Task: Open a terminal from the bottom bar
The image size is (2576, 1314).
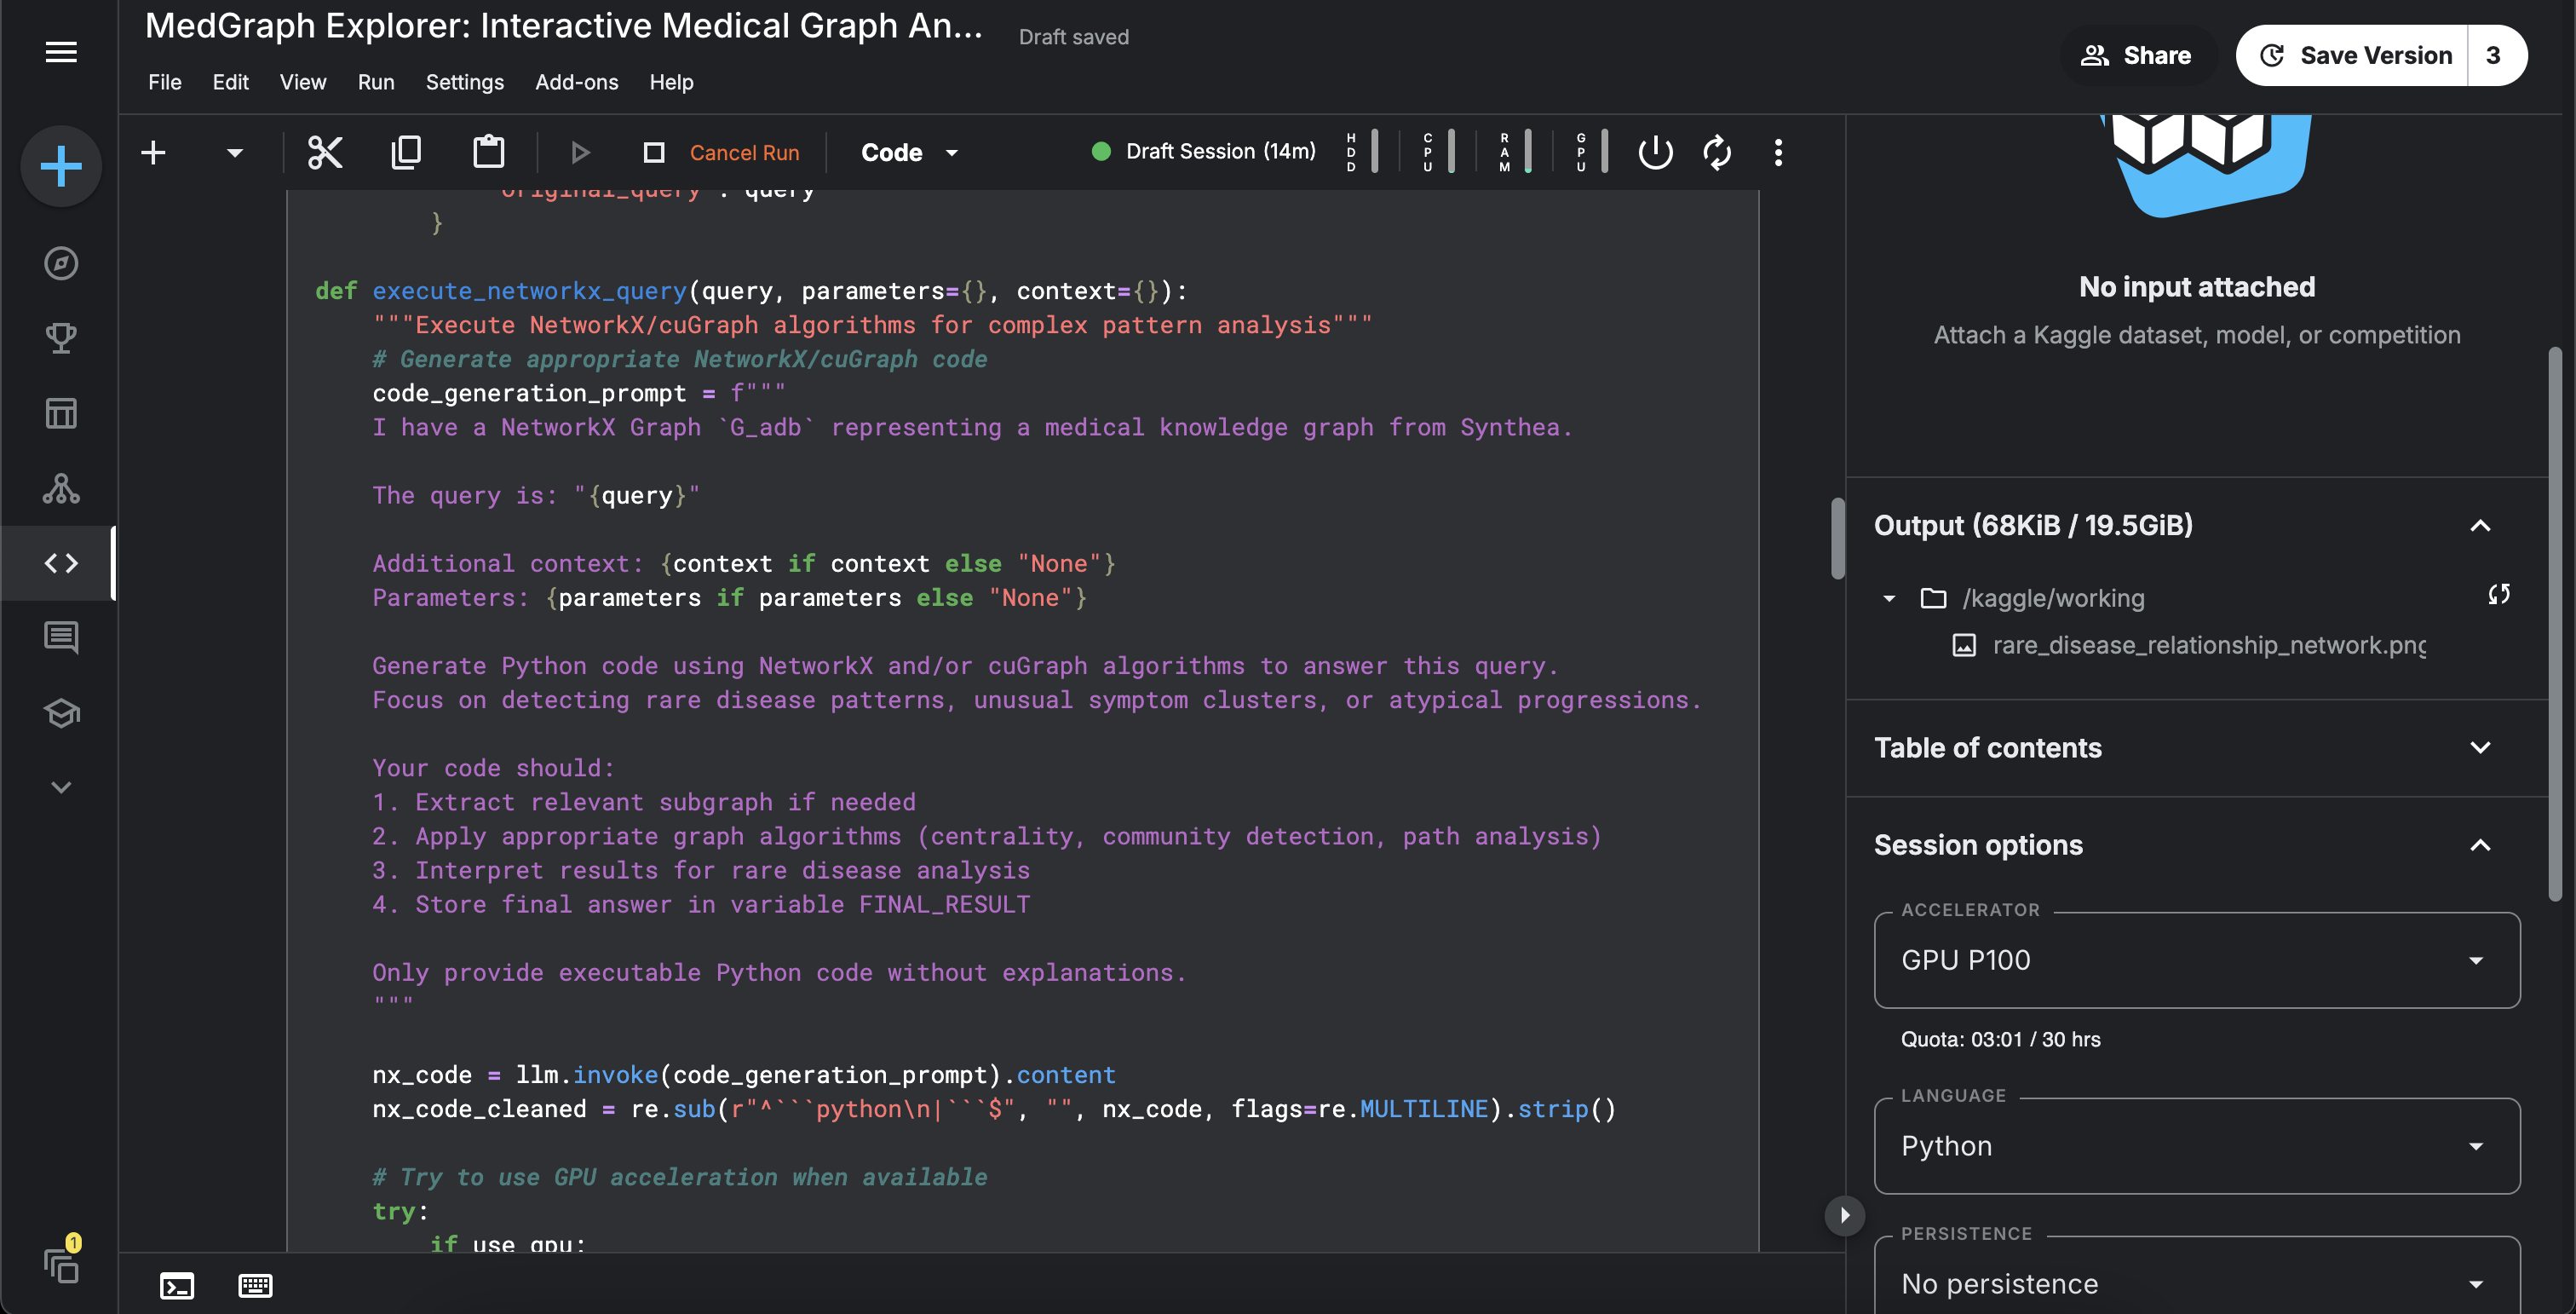Action: point(177,1286)
